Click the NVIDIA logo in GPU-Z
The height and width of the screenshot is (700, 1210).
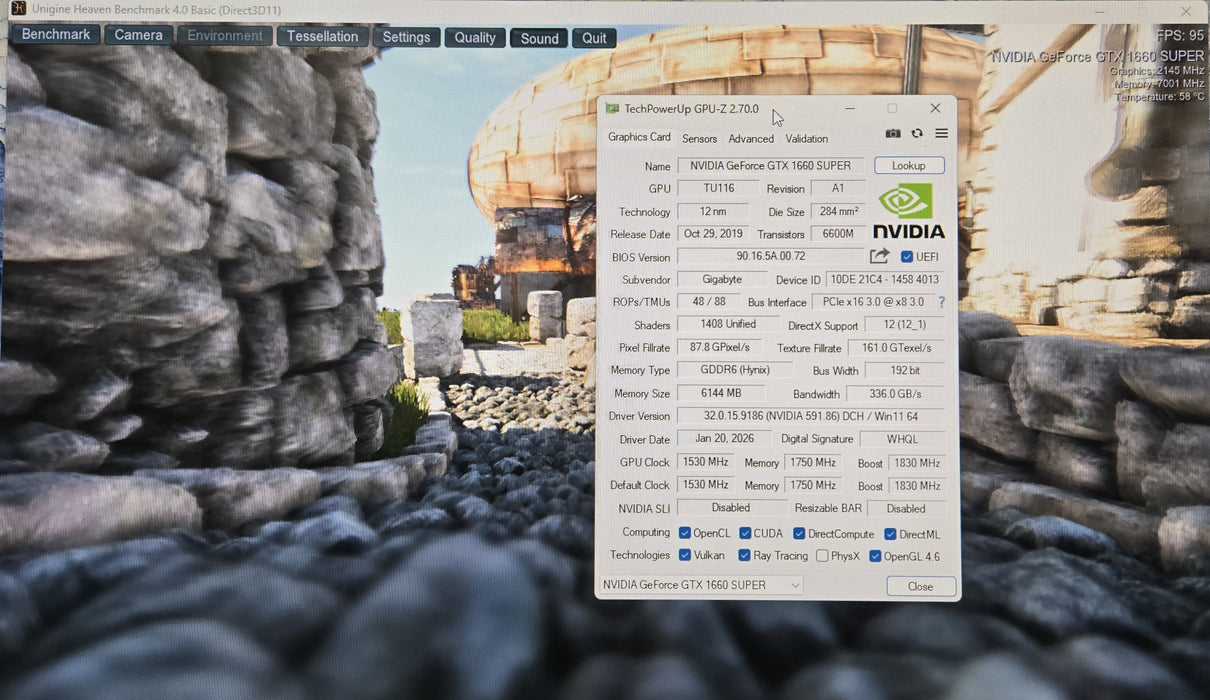click(x=908, y=211)
